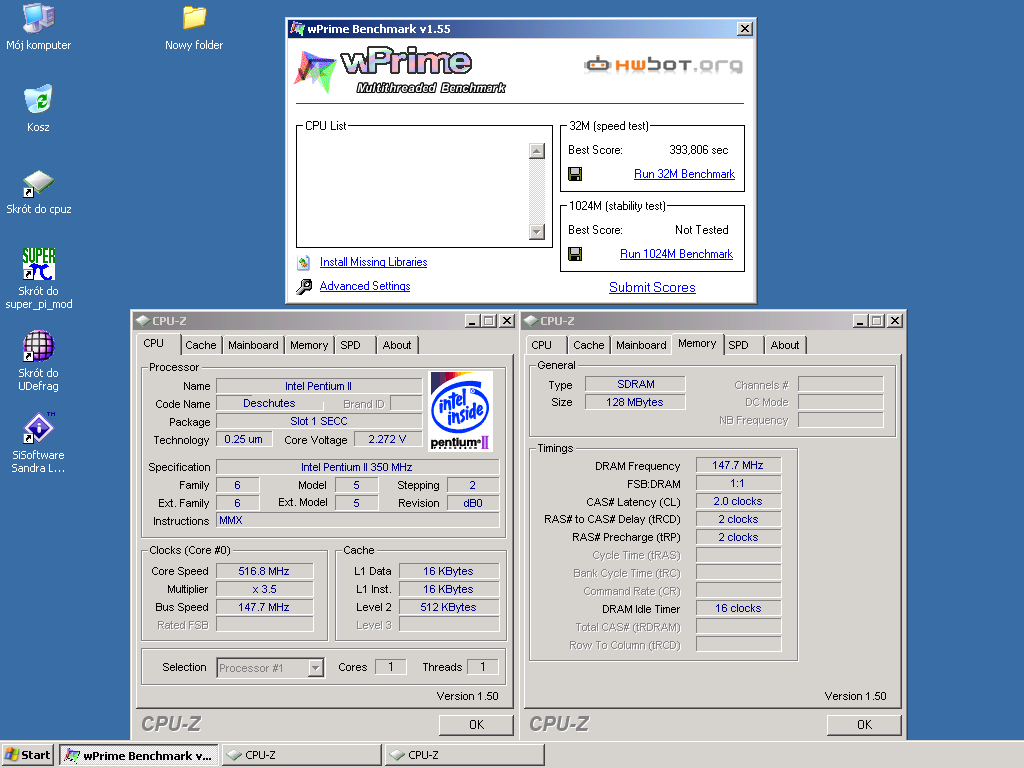Switch to Mainboard tab in right CPU-Z window
The height and width of the screenshot is (768, 1024).
tap(641, 345)
